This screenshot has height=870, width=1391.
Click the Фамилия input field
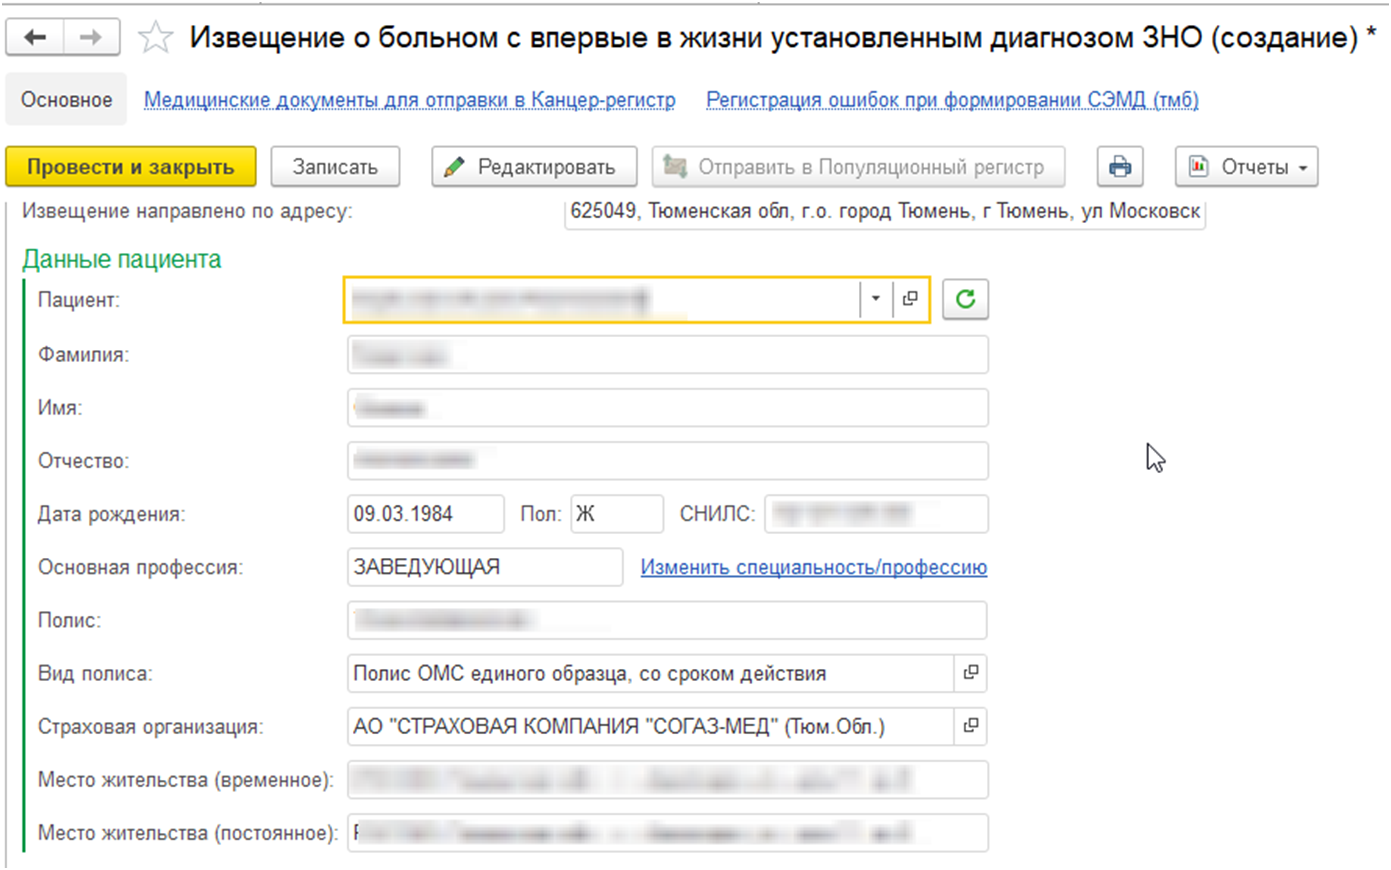[x=667, y=355]
